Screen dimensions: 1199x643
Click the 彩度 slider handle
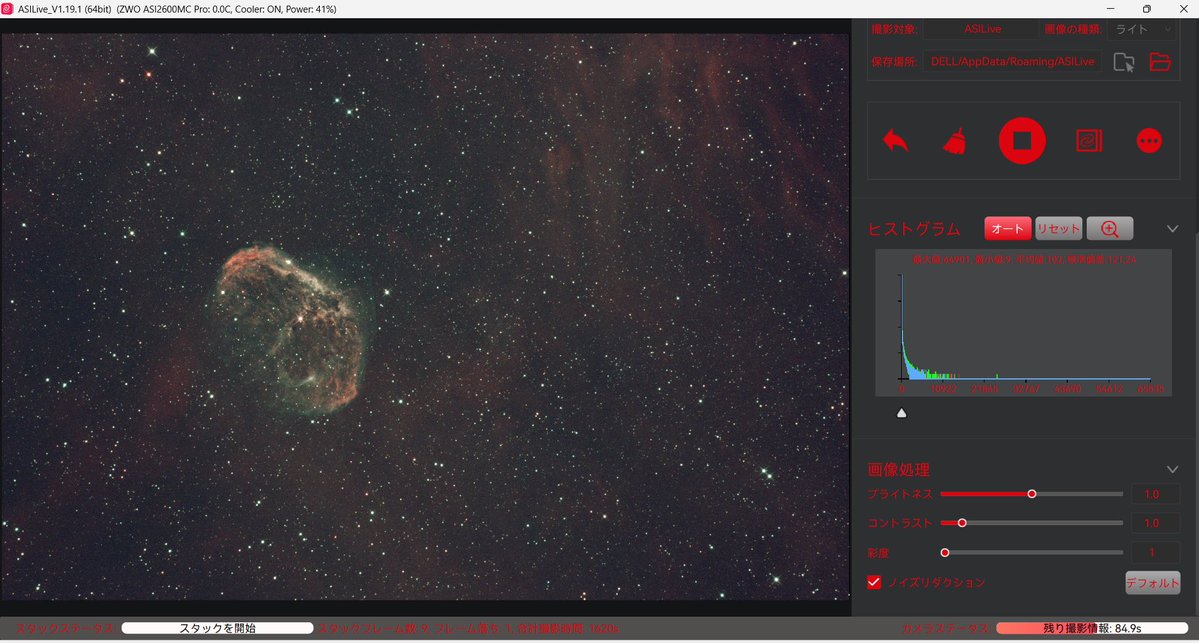(945, 552)
